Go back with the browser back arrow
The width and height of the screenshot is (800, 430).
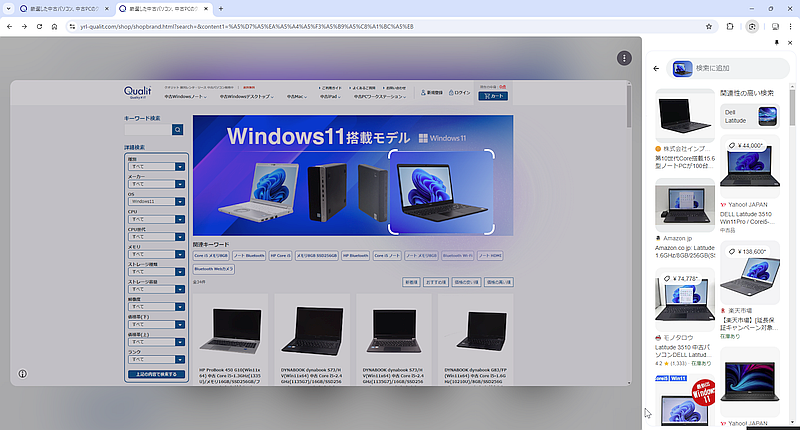click(x=10, y=27)
